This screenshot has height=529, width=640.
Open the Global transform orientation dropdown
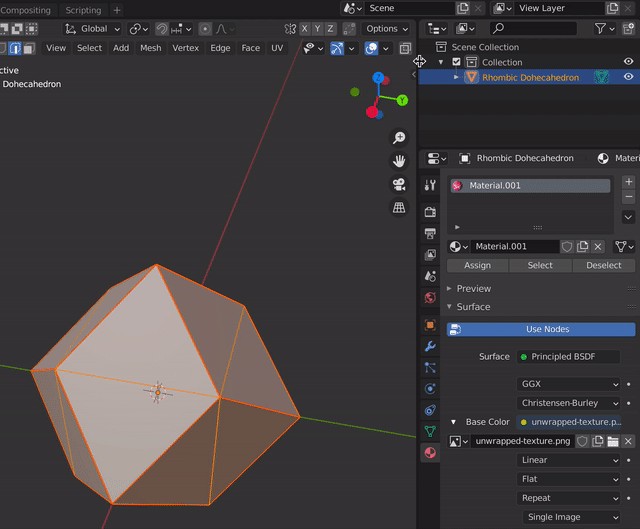coord(93,29)
